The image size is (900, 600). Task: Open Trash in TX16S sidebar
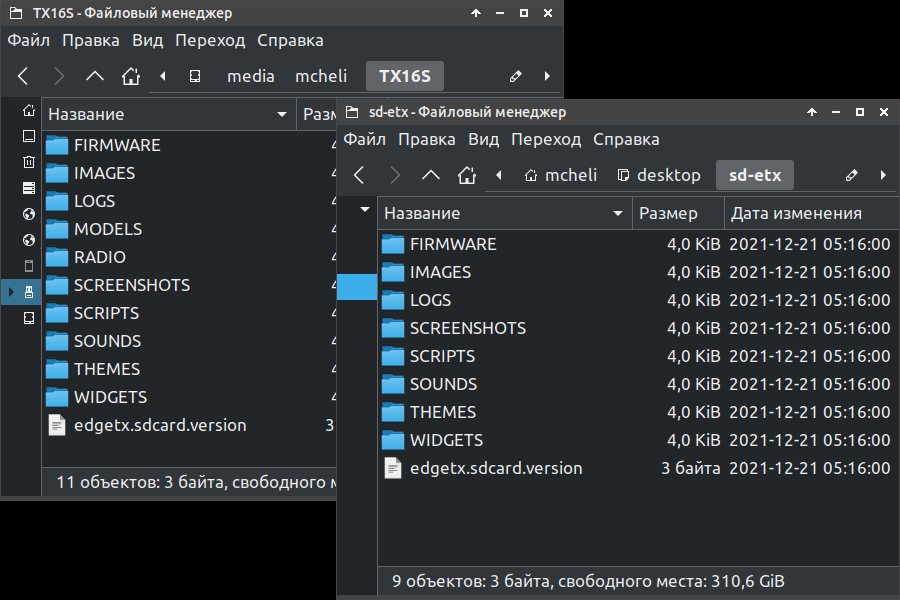tap(29, 162)
